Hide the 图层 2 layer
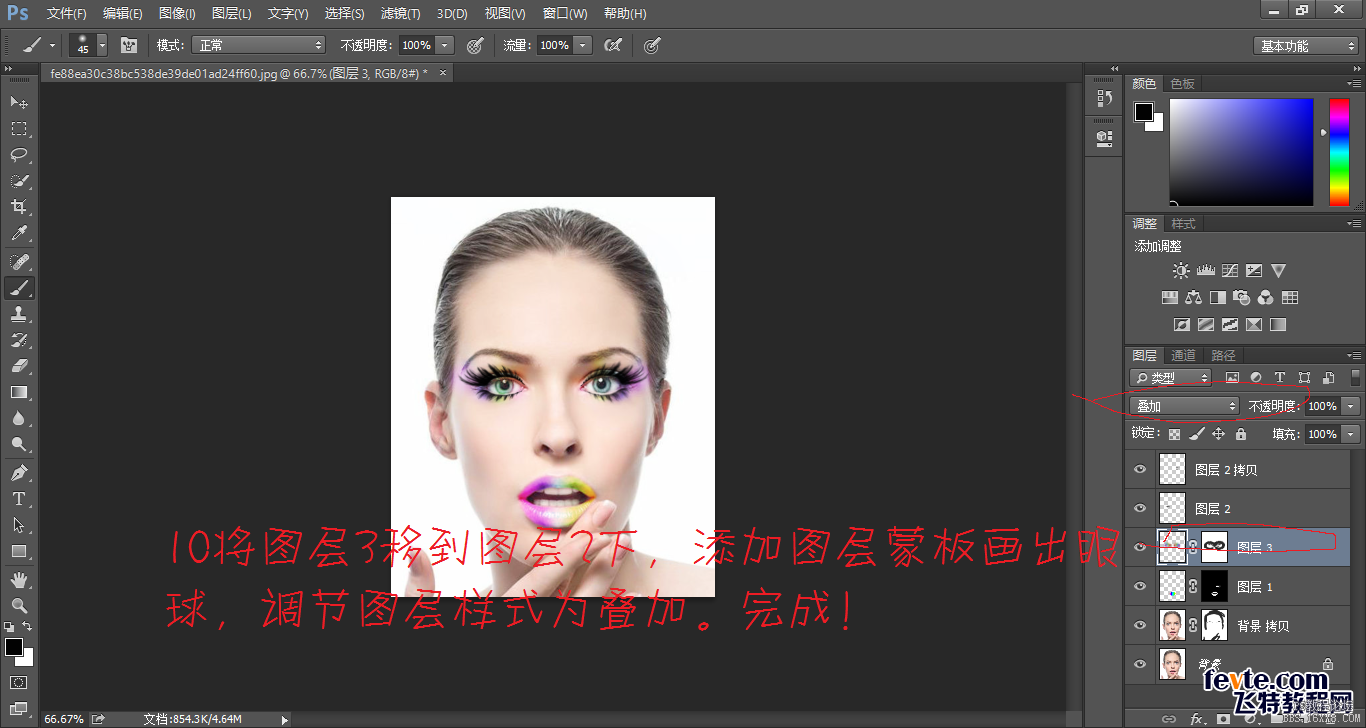The height and width of the screenshot is (728, 1366). click(x=1140, y=508)
